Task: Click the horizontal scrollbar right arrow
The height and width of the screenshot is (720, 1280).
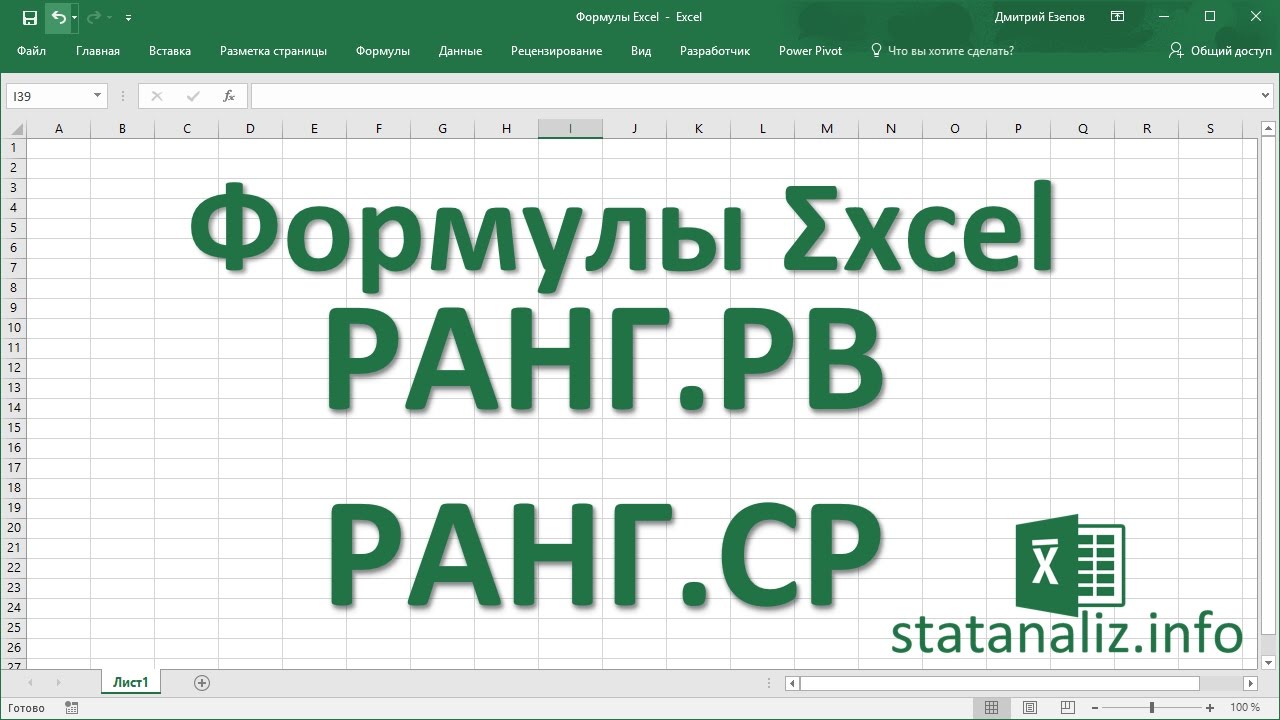Action: (x=1251, y=684)
